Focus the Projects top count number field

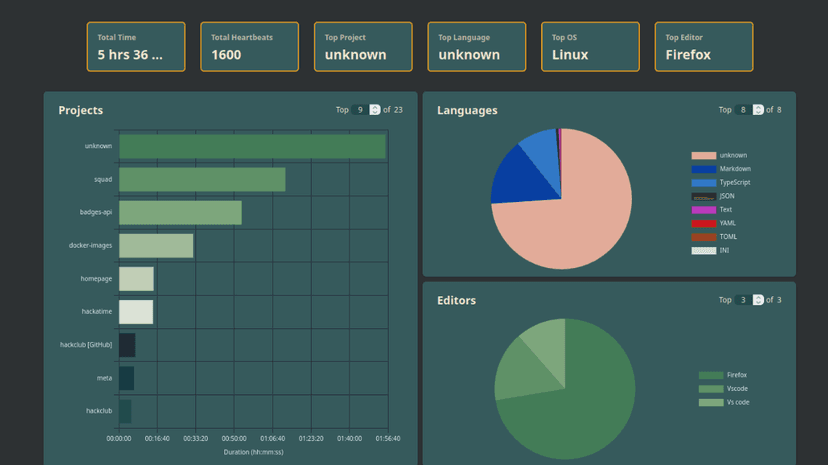[x=360, y=110]
